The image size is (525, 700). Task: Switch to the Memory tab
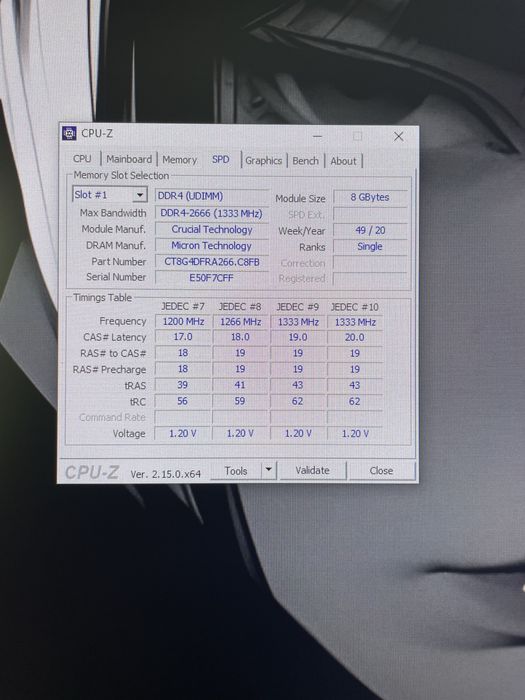(179, 160)
